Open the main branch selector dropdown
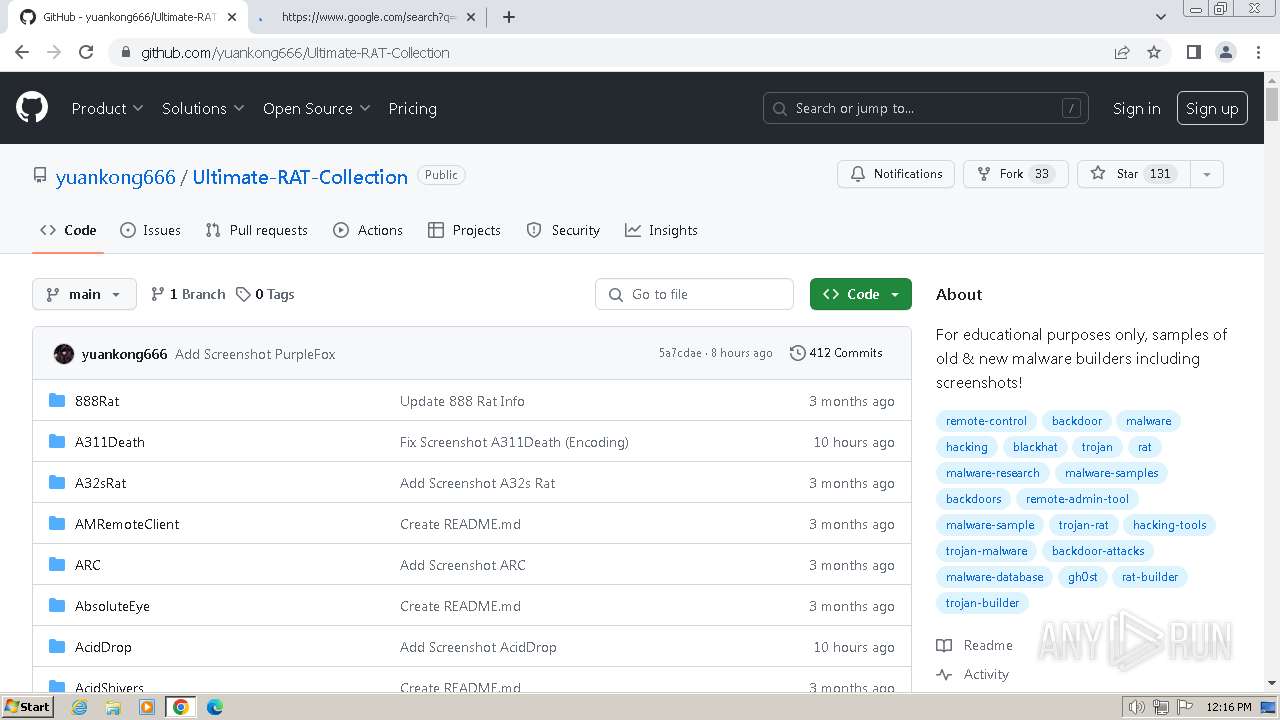1280x720 pixels. (x=84, y=294)
